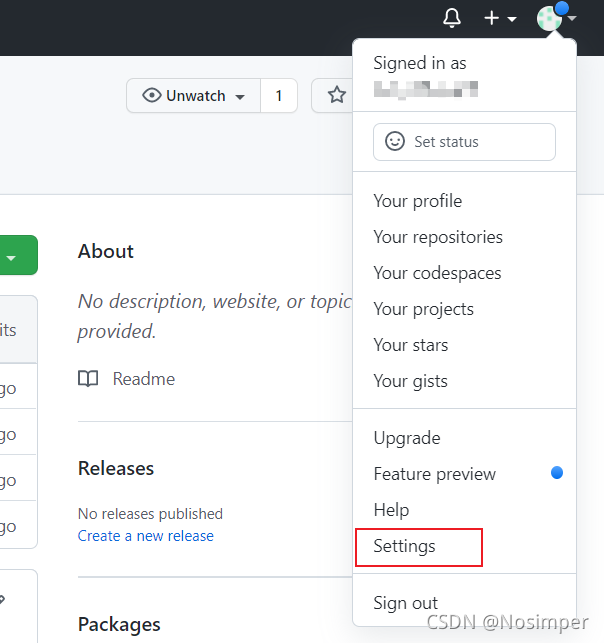Image resolution: width=604 pixels, height=643 pixels.
Task: Click the Set status button
Action: tap(464, 142)
